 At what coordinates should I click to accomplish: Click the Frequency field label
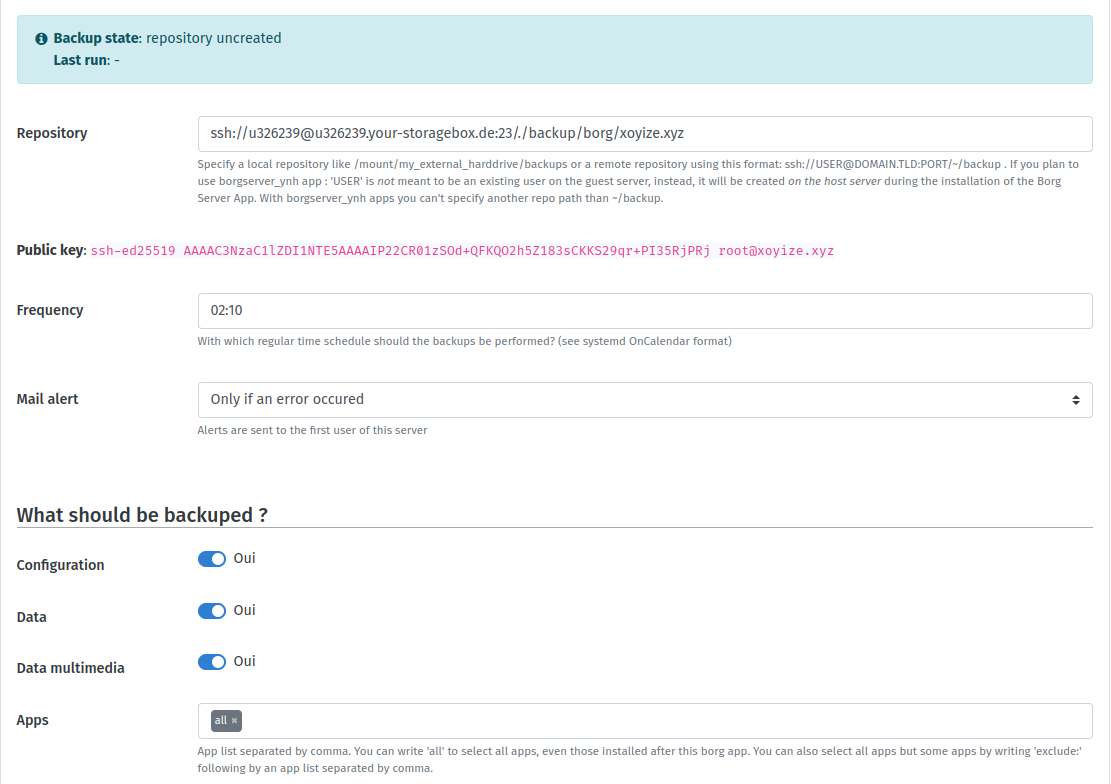point(50,310)
